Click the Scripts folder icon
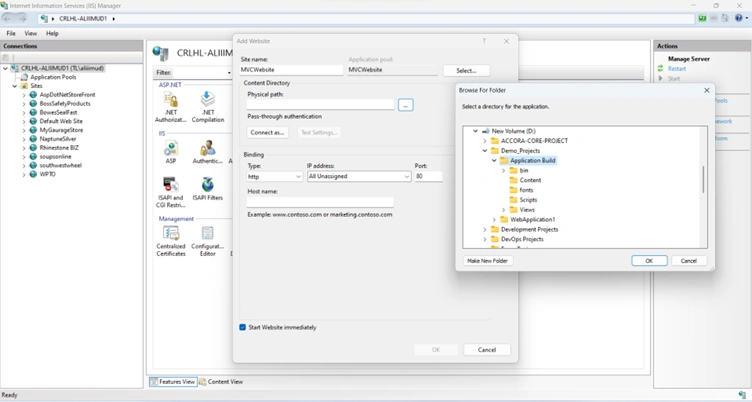The height and width of the screenshot is (402, 752). coord(513,200)
